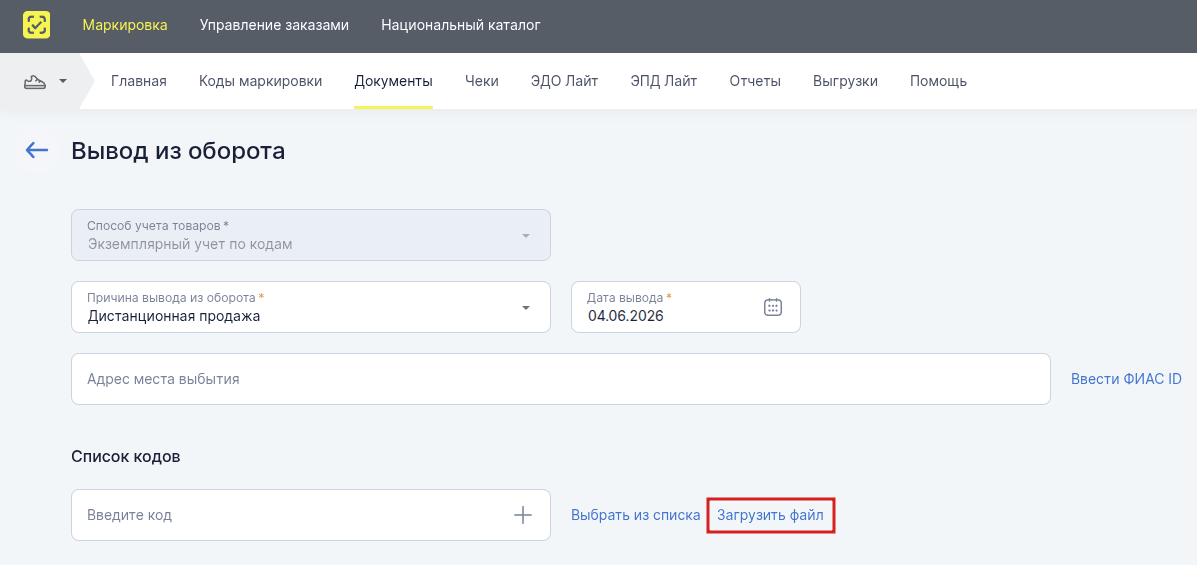This screenshot has width=1197, height=565.
Task: Open the shoe product group selector
Action: click(46, 81)
